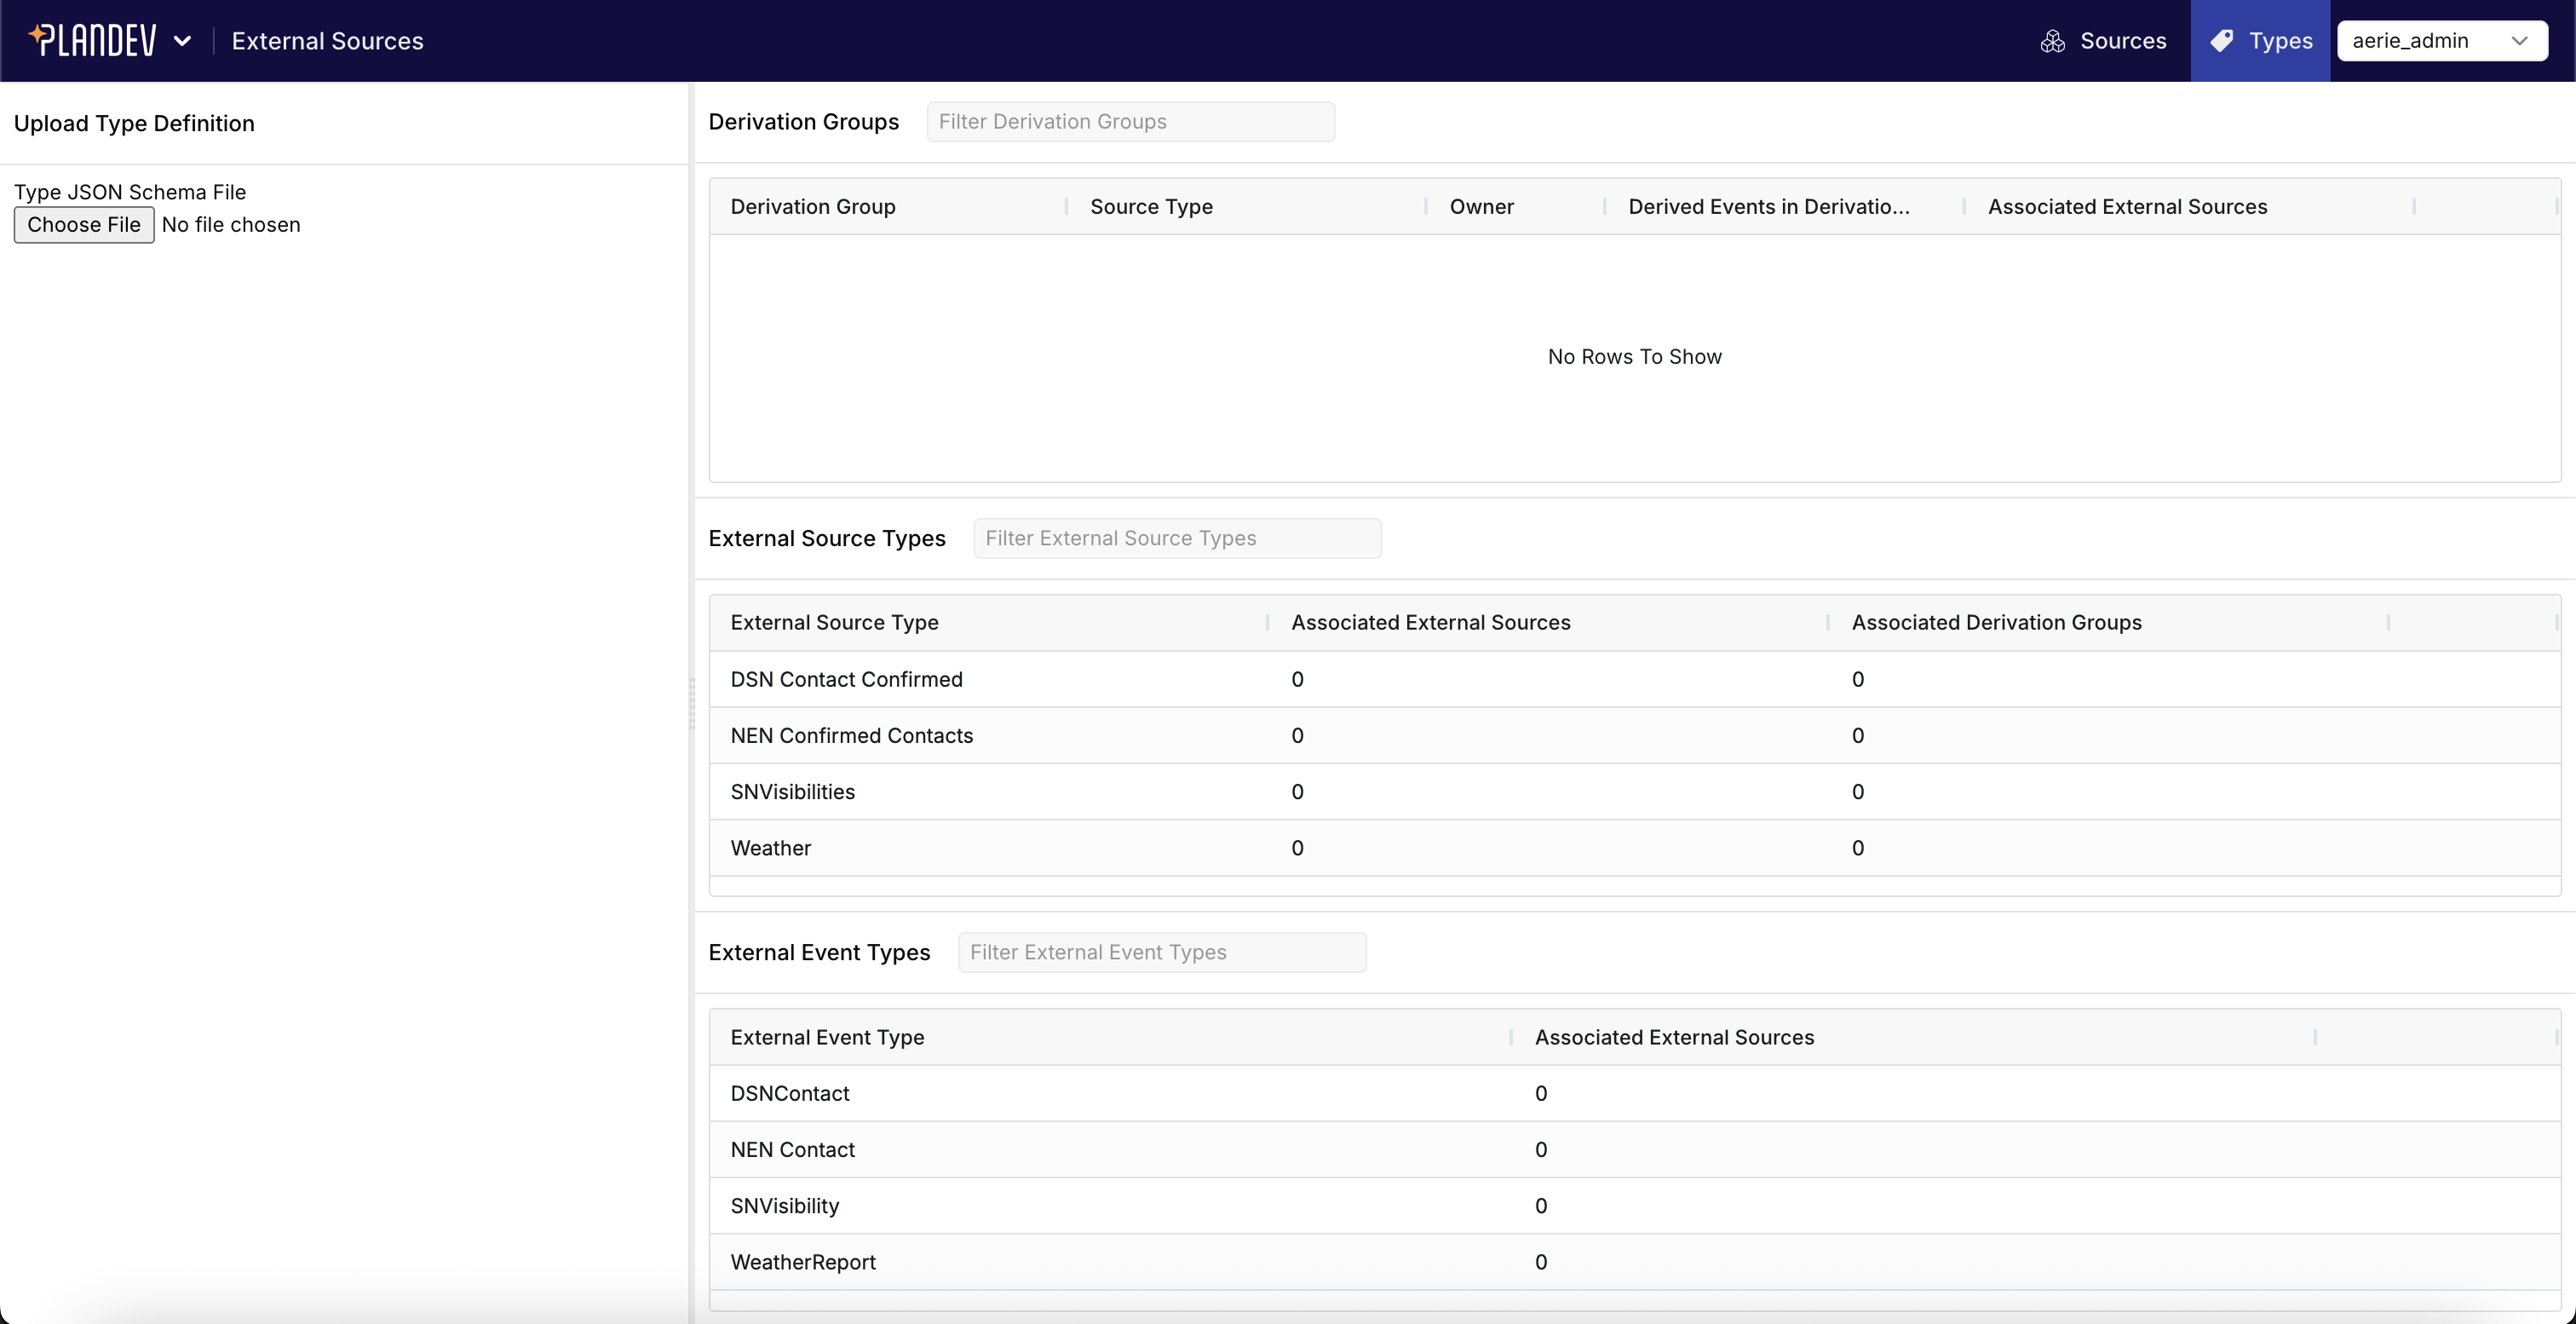The image size is (2576, 1324).
Task: Open the aerie_admin user dropdown
Action: 2443,40
